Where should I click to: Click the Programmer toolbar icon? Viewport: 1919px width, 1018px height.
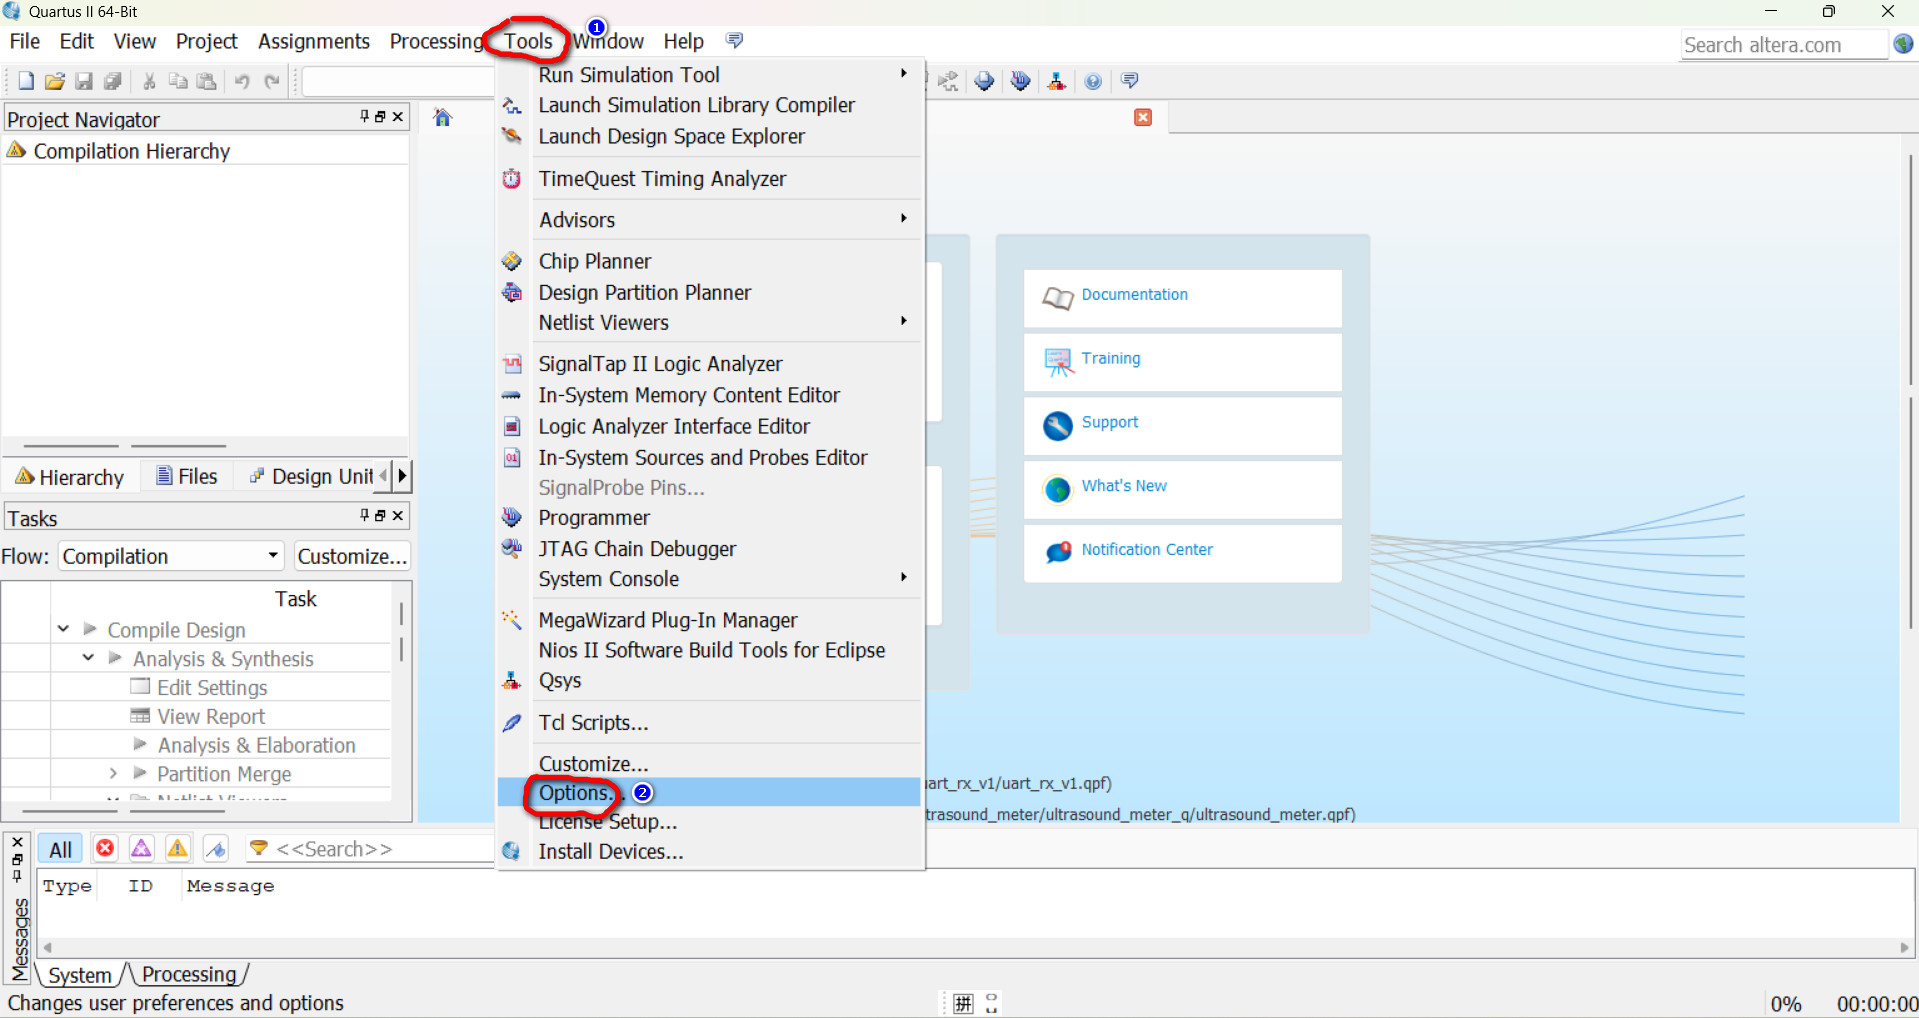1020,81
